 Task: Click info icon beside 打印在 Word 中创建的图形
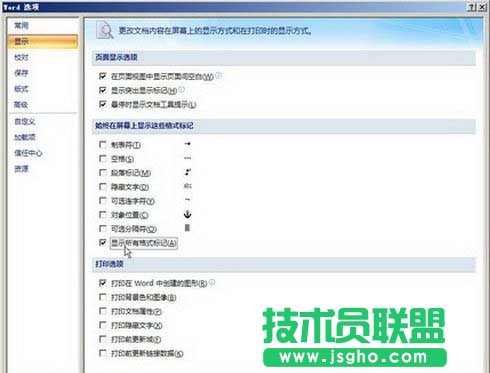pyautogui.click(x=212, y=282)
